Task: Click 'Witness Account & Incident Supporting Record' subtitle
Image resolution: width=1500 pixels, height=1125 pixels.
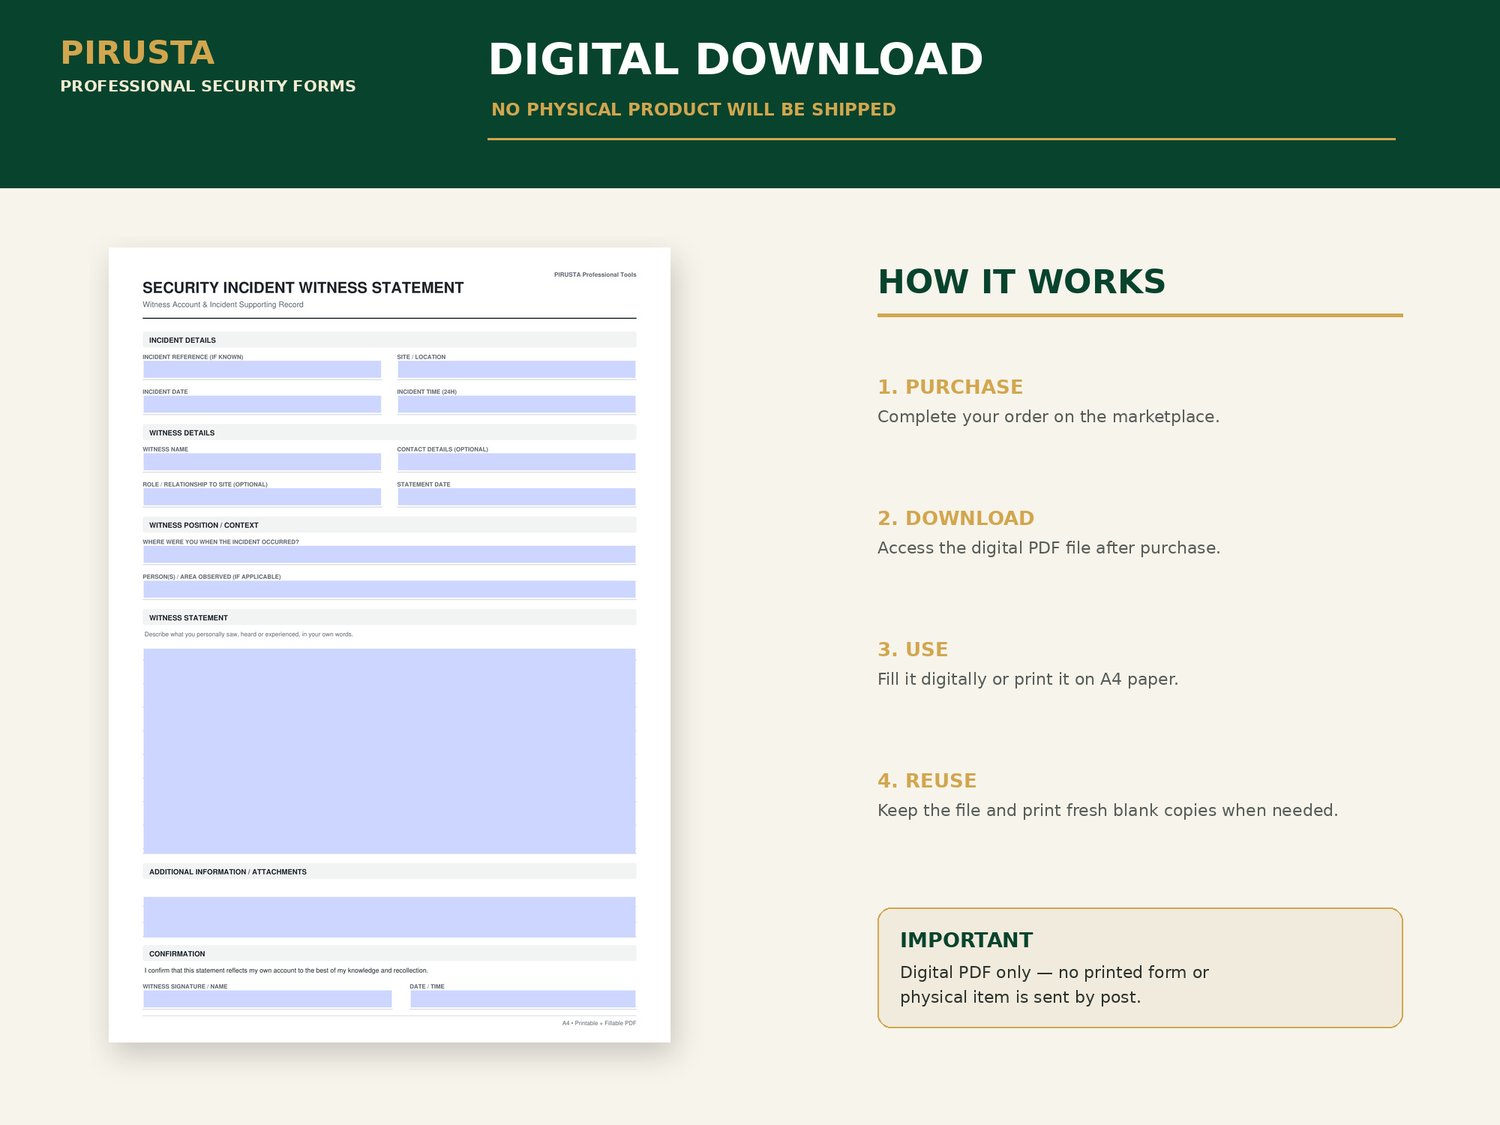Action: (223, 305)
